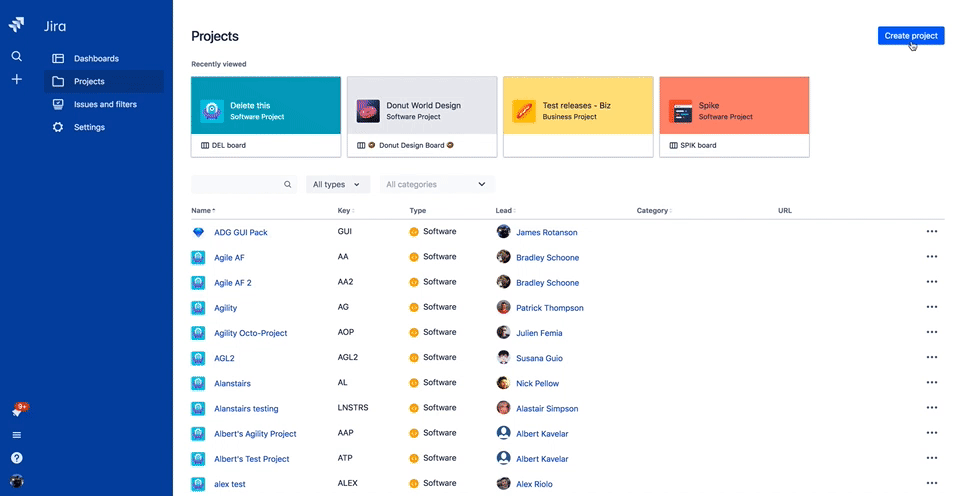Open more actions for Agile AF 2 row

click(932, 282)
